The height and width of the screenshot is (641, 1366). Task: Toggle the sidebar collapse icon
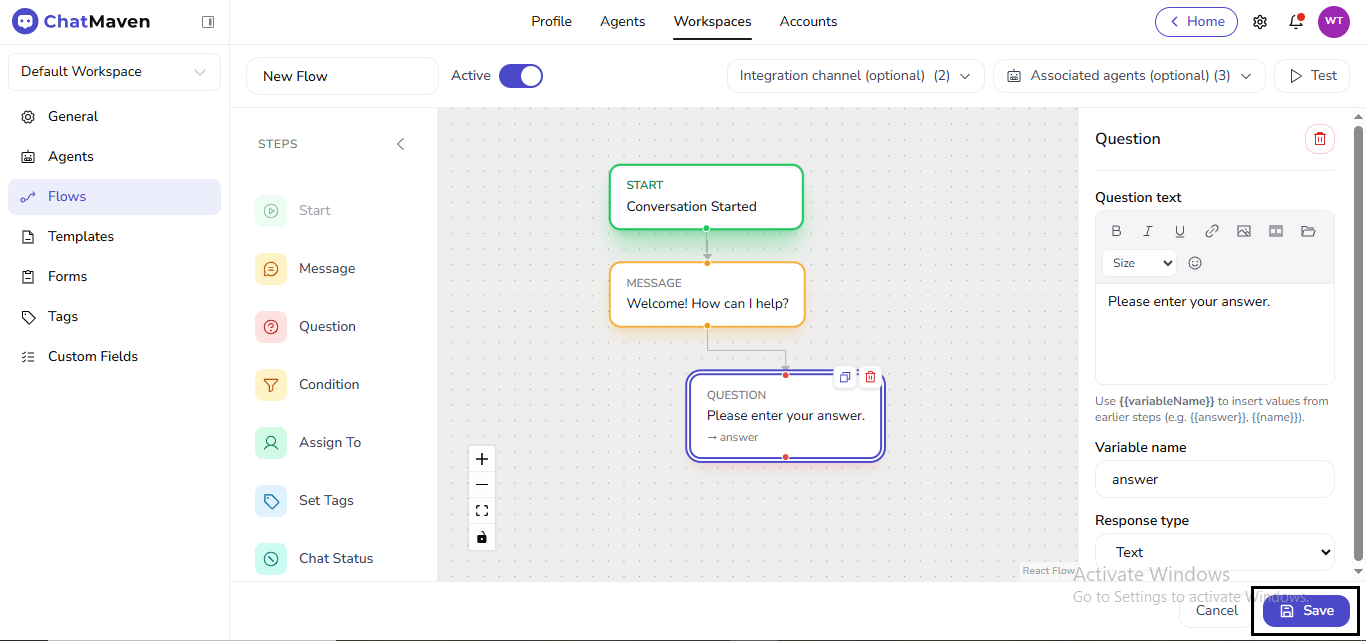(x=208, y=21)
